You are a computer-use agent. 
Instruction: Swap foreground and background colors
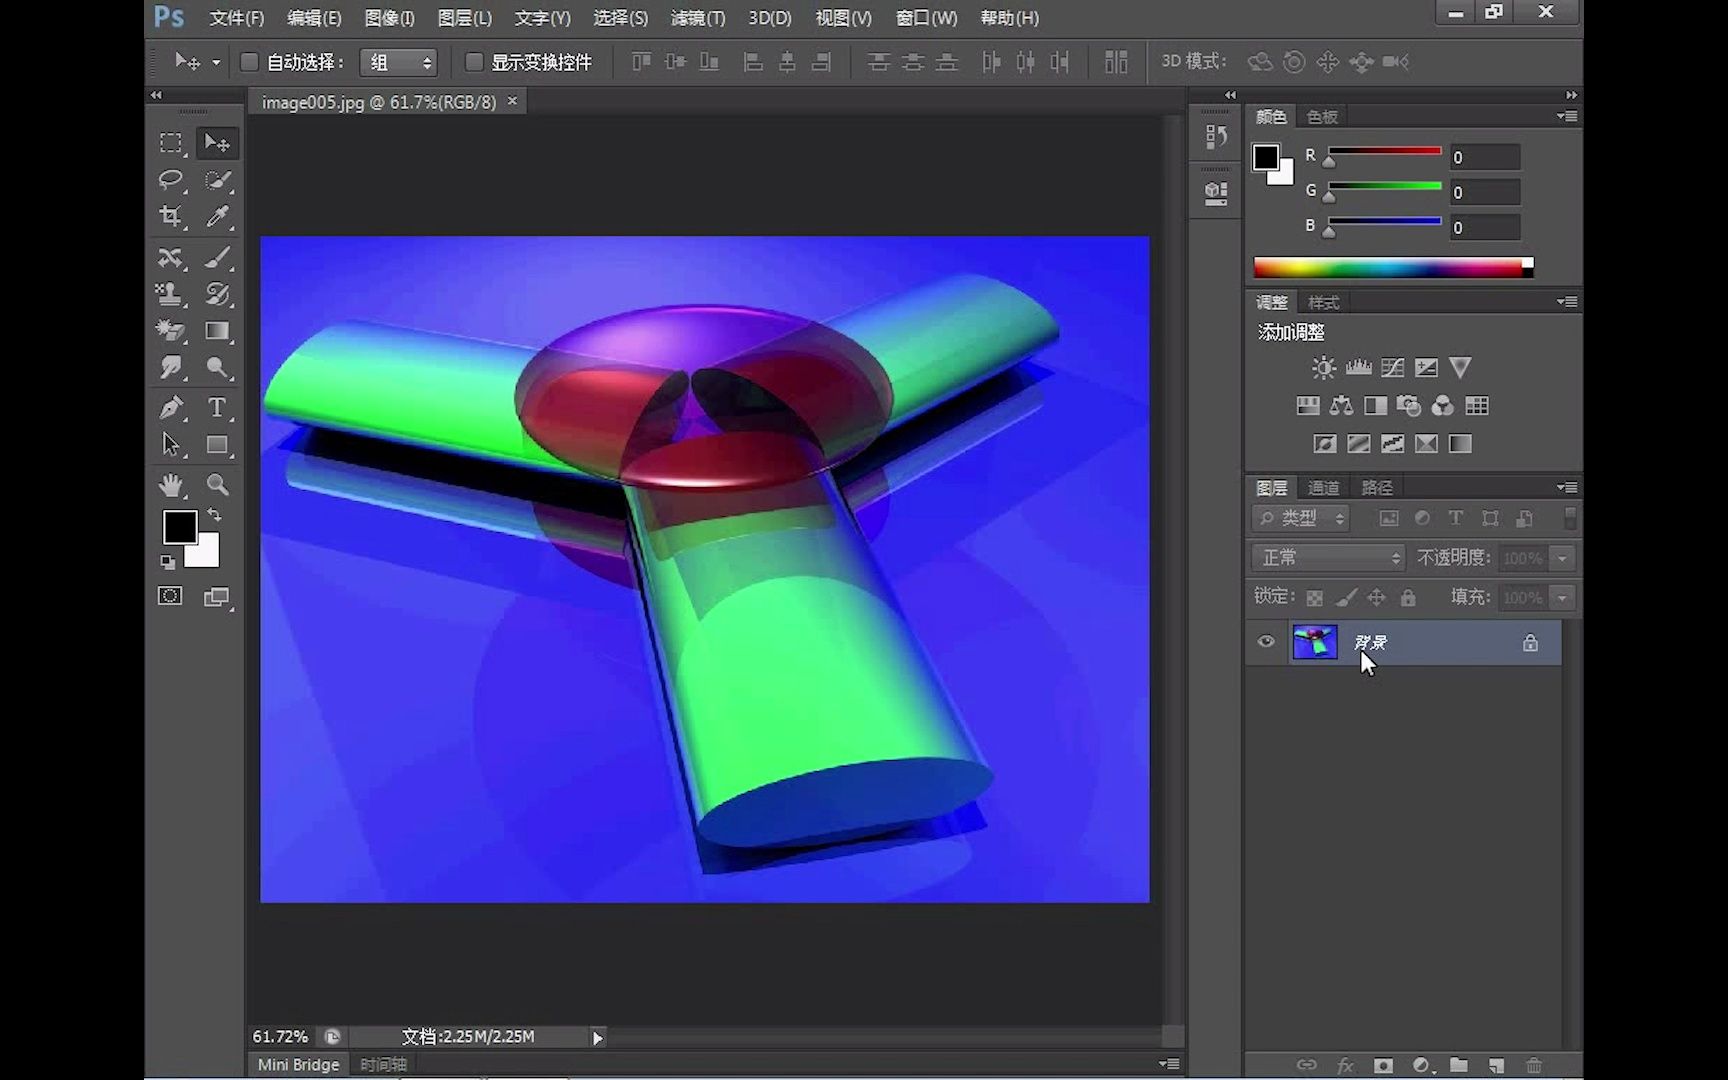coord(214,515)
